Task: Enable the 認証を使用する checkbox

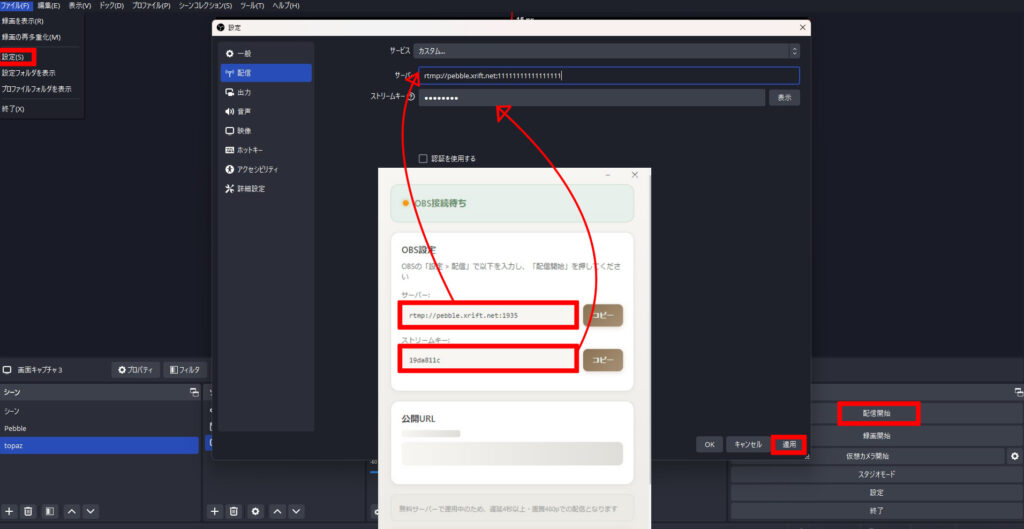Action: [x=423, y=158]
